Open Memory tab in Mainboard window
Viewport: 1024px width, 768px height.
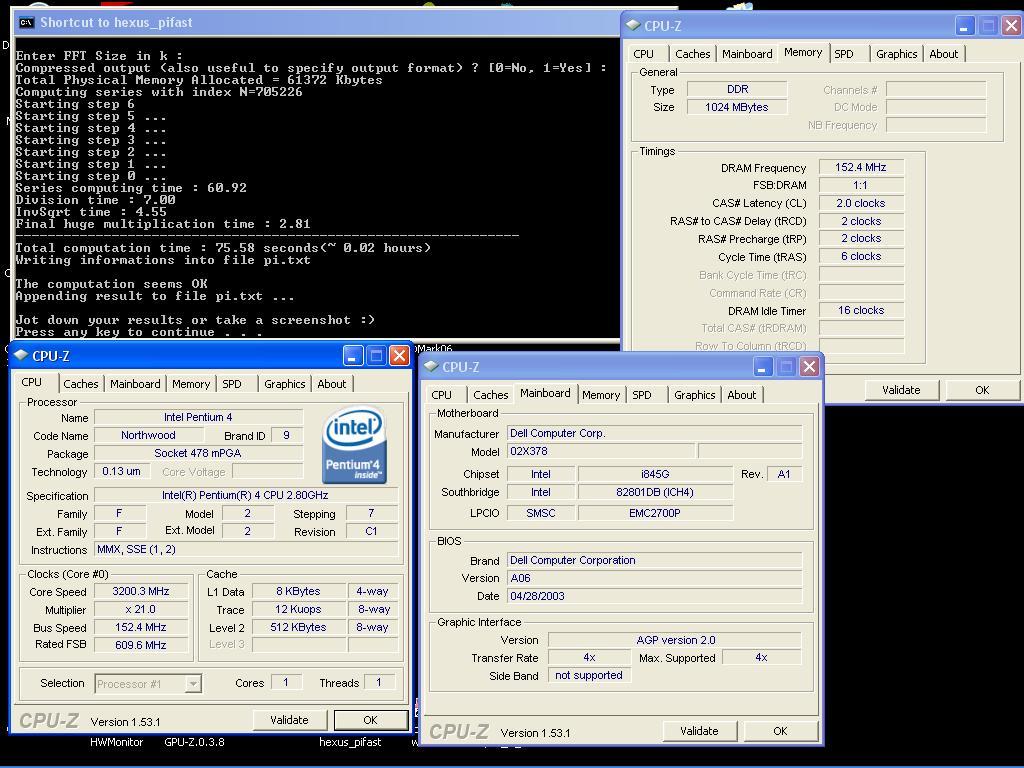coord(601,395)
